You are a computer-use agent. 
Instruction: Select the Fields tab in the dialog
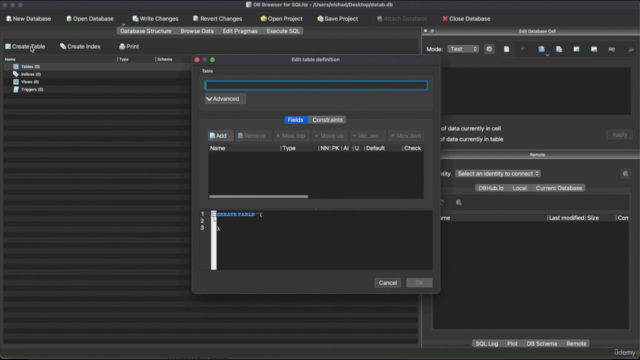coord(295,120)
